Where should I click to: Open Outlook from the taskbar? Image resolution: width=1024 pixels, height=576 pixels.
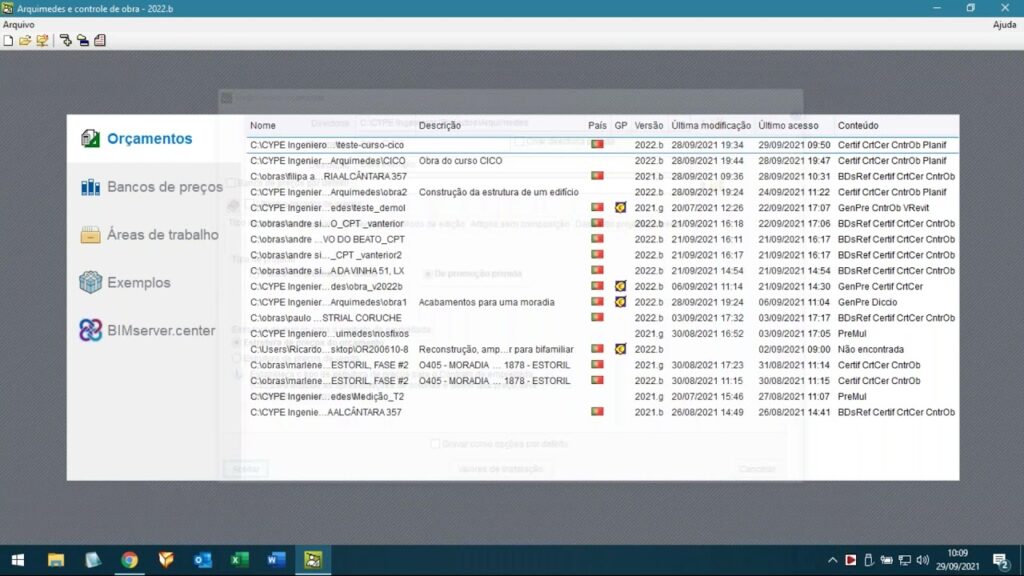[x=203, y=559]
